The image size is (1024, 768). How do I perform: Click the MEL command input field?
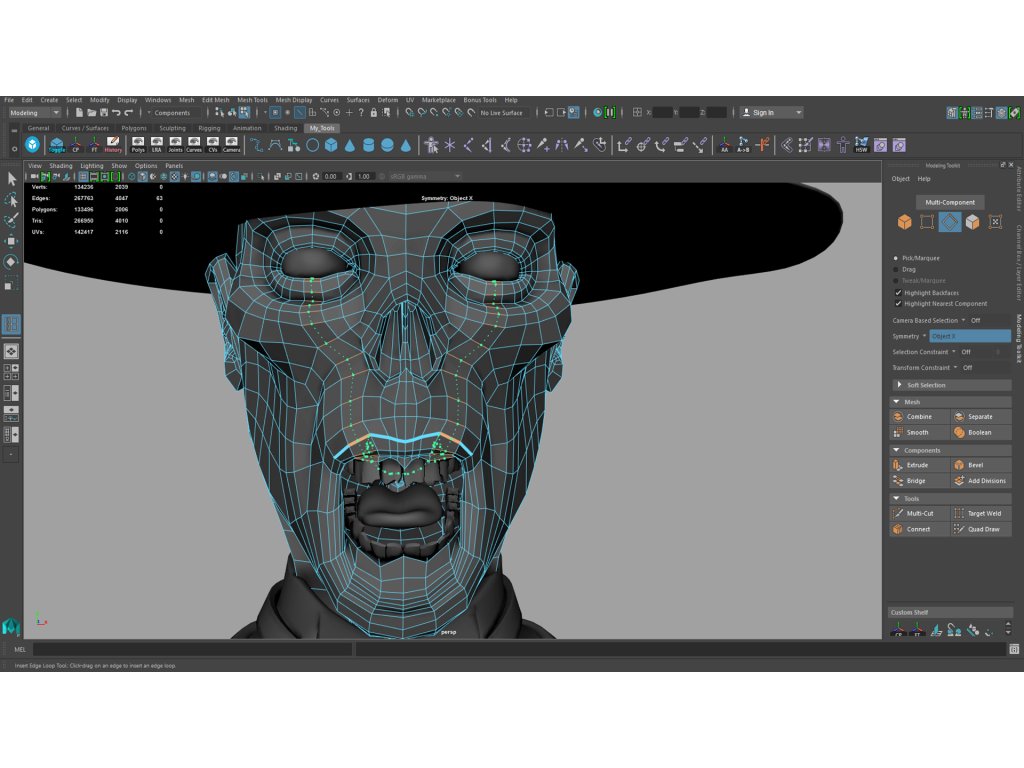coord(192,649)
